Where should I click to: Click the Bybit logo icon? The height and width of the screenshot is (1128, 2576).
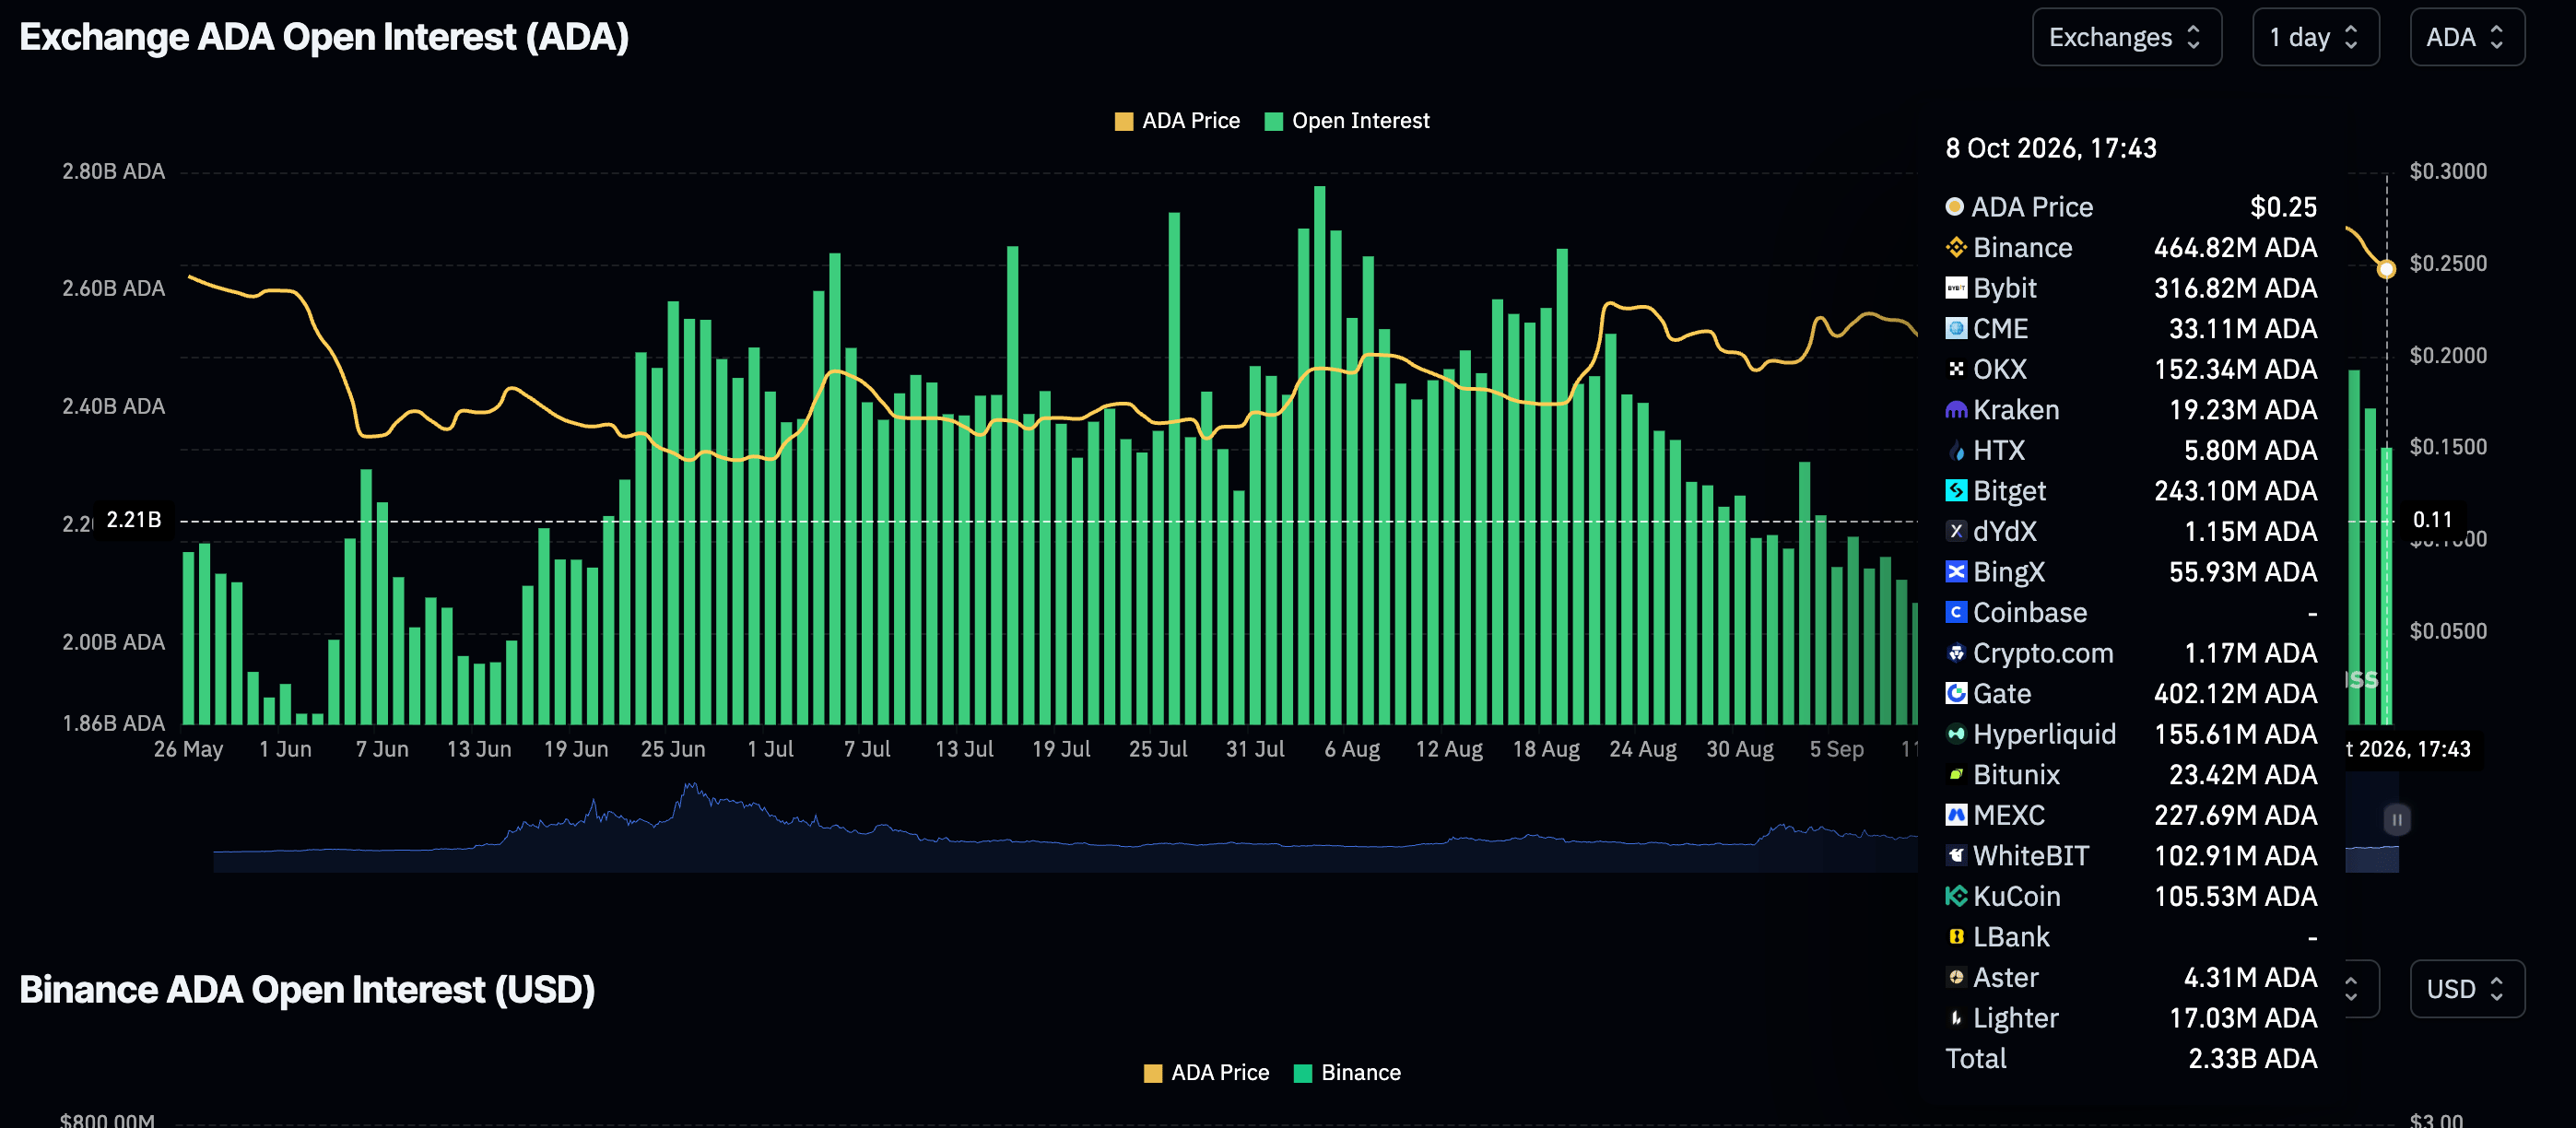pos(1956,288)
